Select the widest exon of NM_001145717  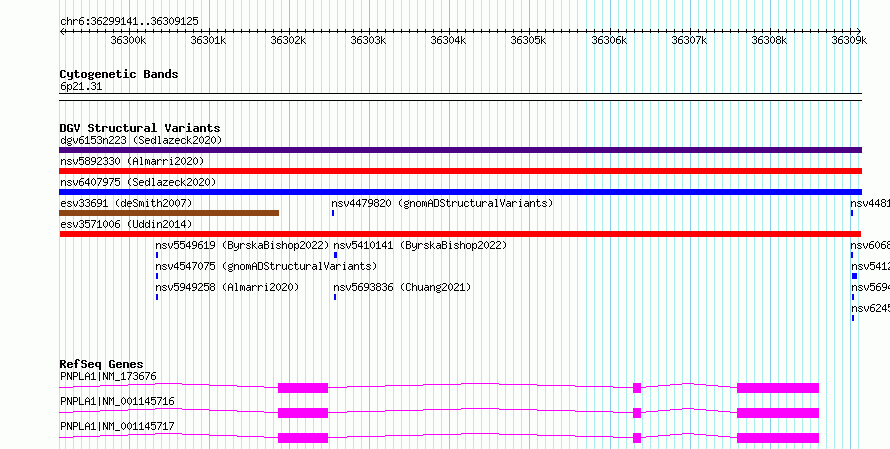[778, 438]
